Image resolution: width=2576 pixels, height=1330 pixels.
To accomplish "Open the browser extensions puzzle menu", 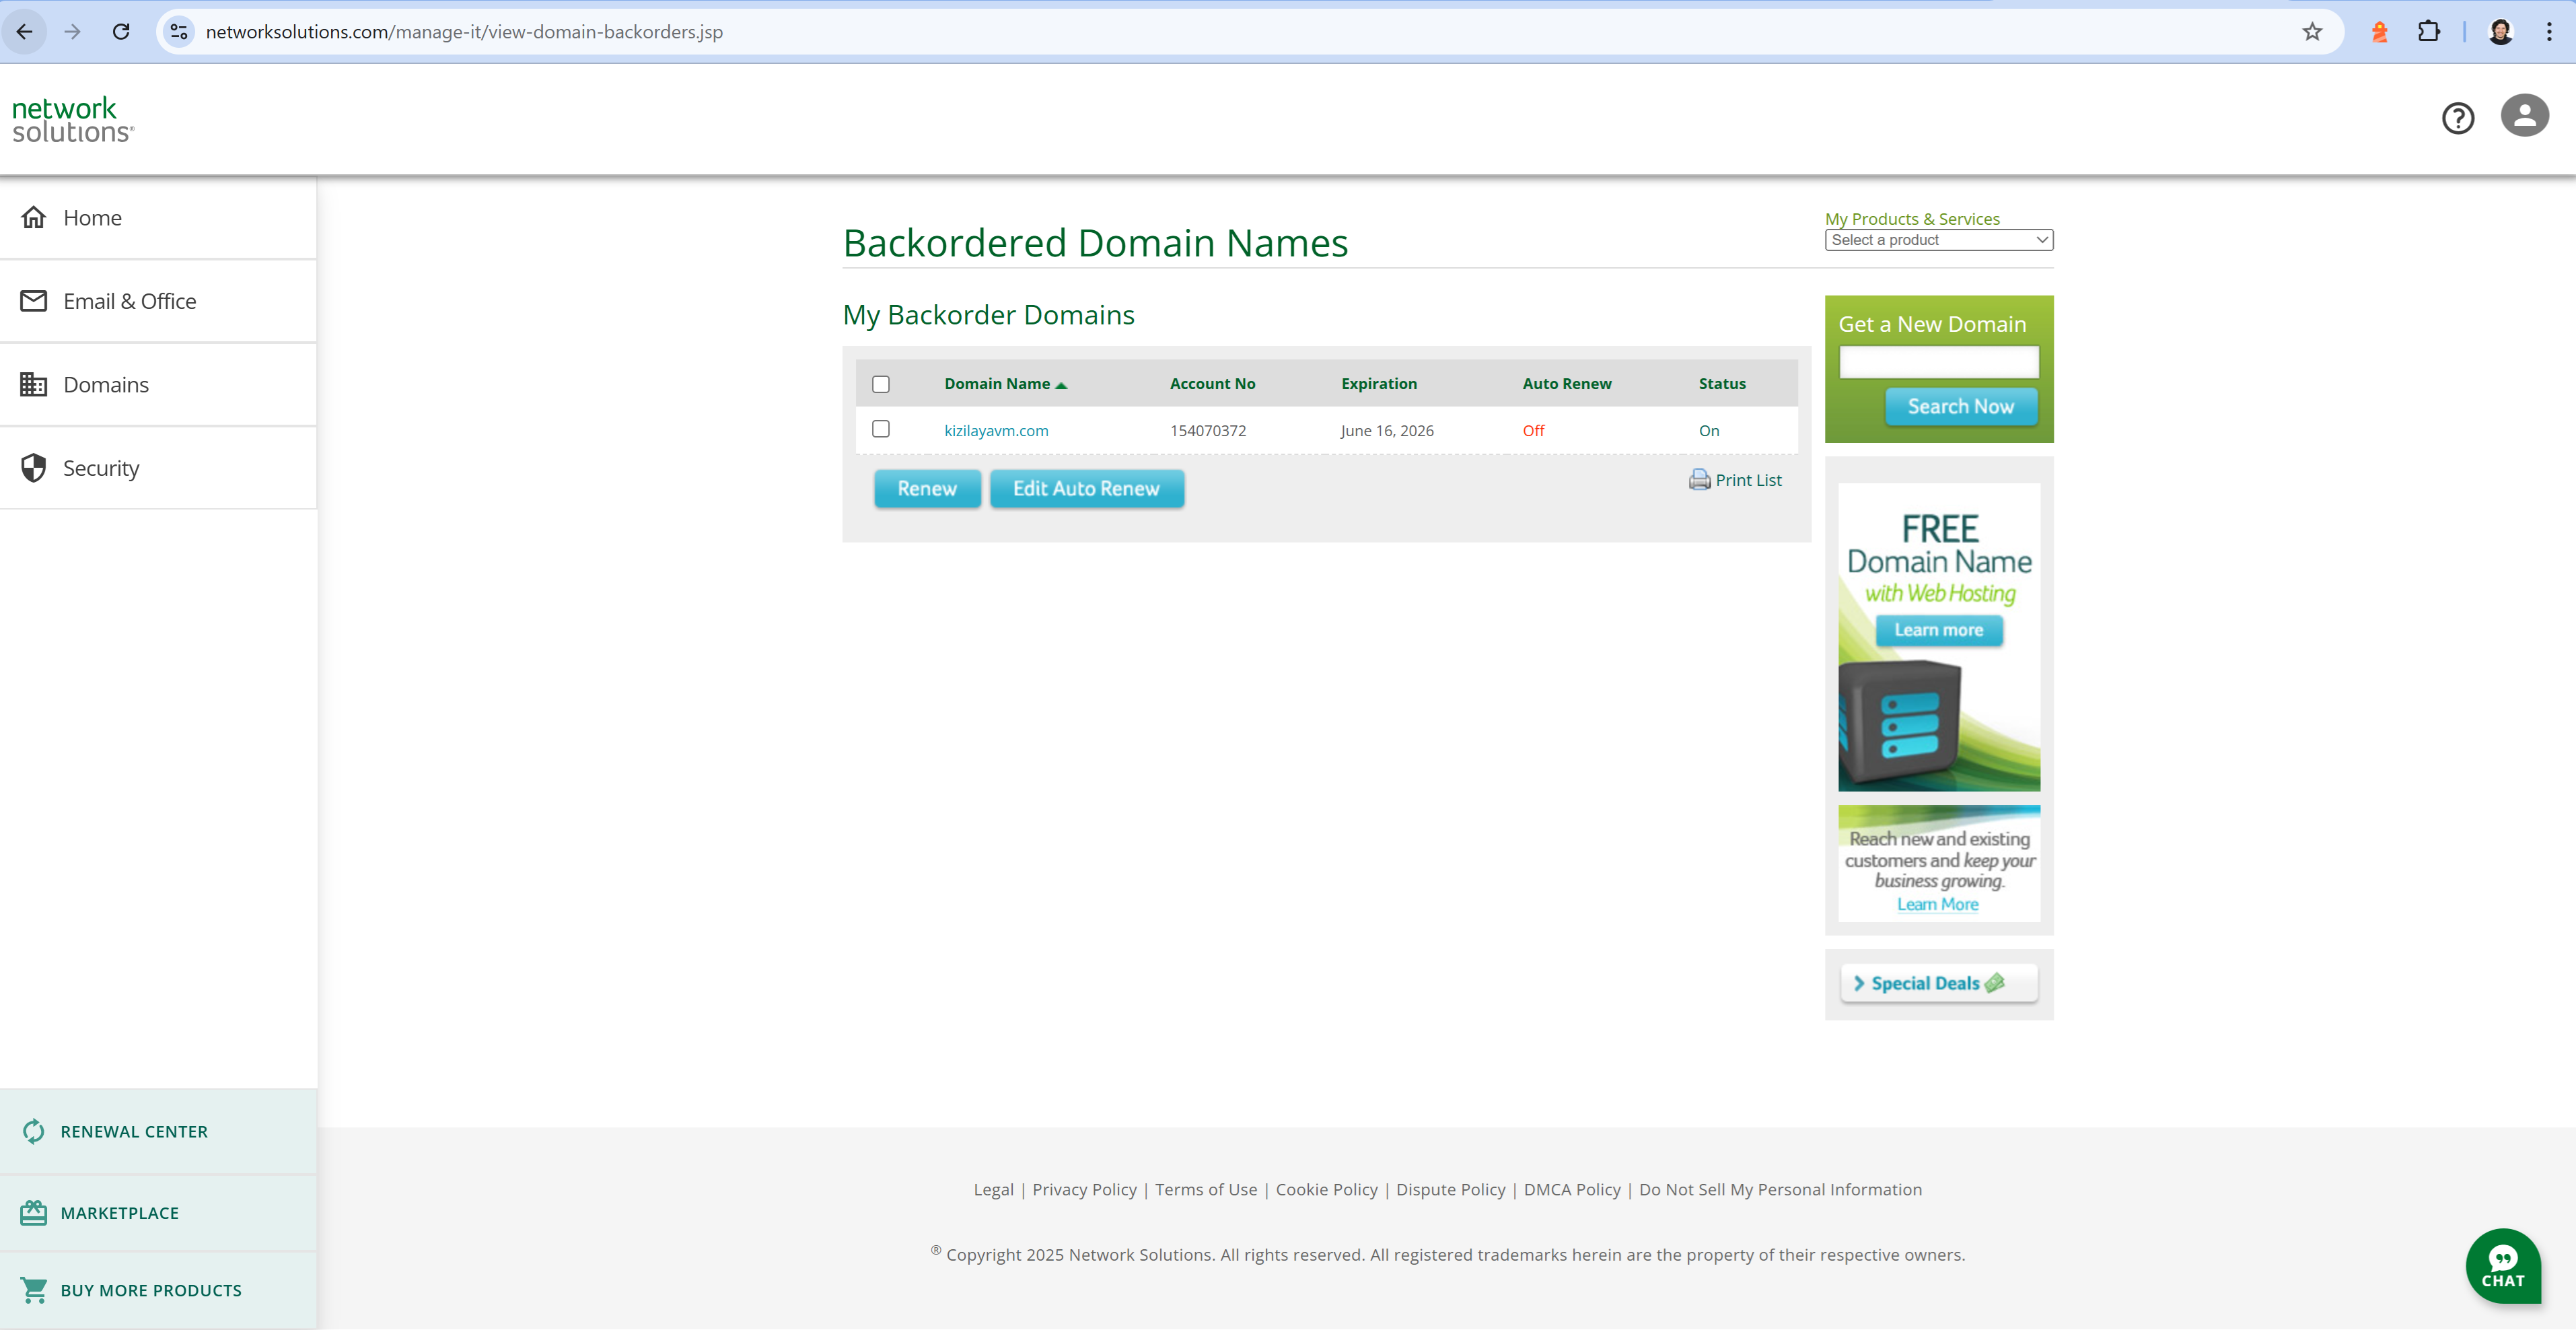I will coord(2430,31).
